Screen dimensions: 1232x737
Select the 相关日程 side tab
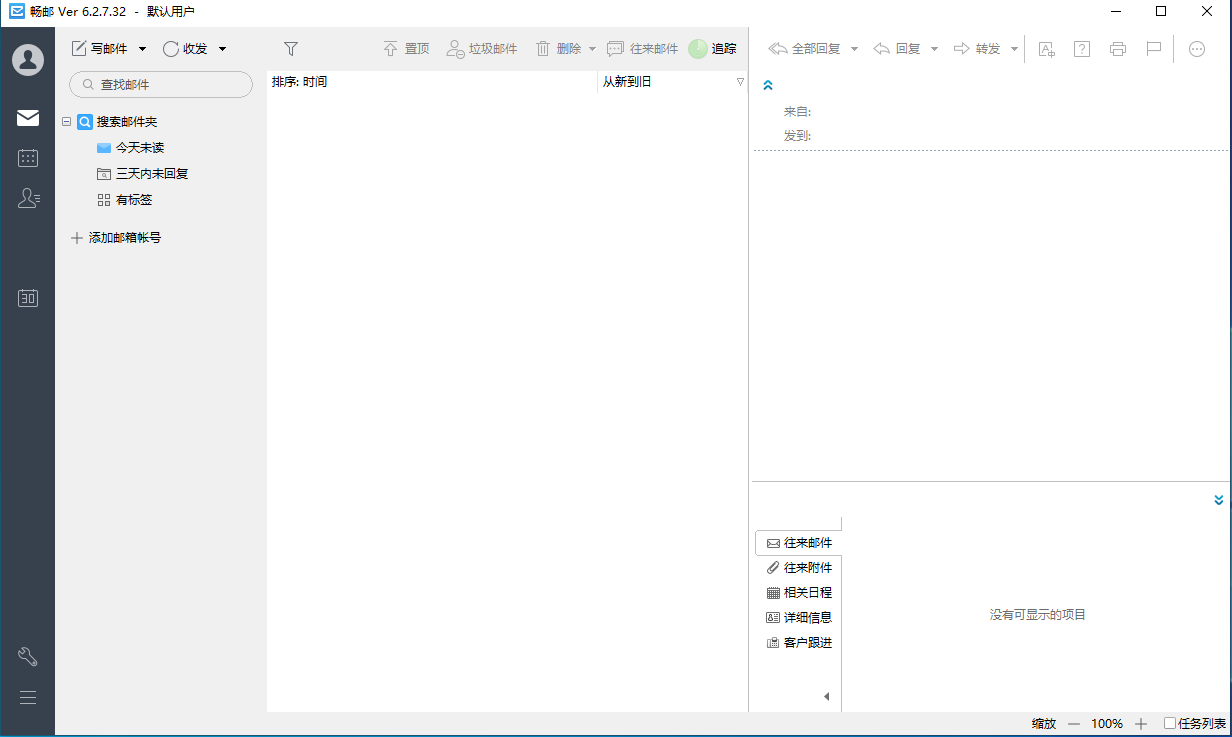point(799,593)
